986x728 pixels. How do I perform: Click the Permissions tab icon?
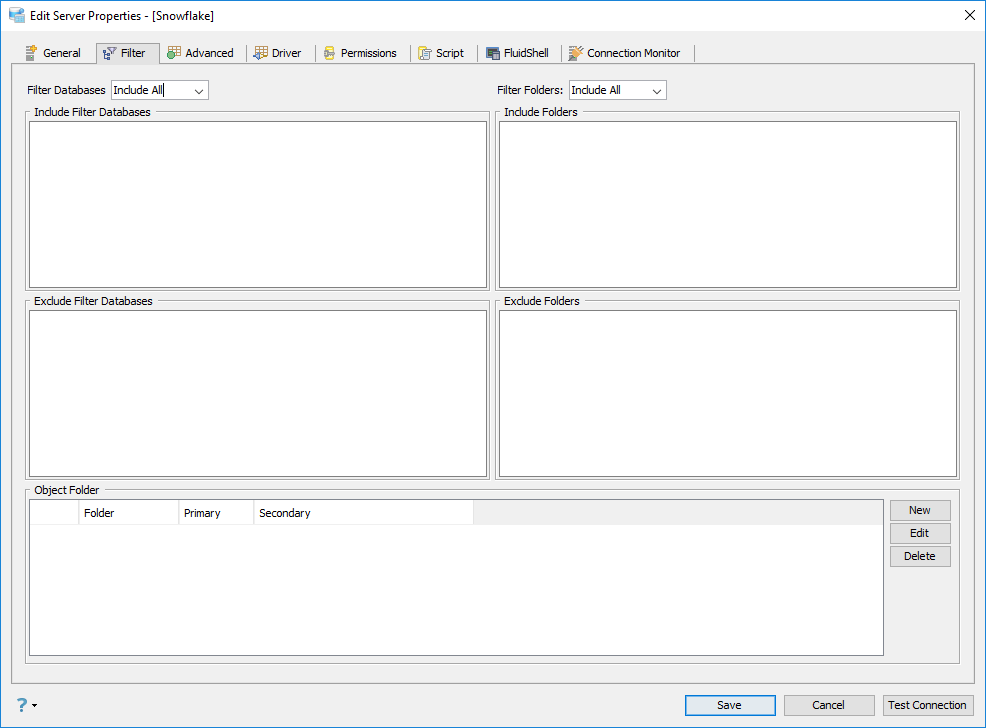[330, 53]
